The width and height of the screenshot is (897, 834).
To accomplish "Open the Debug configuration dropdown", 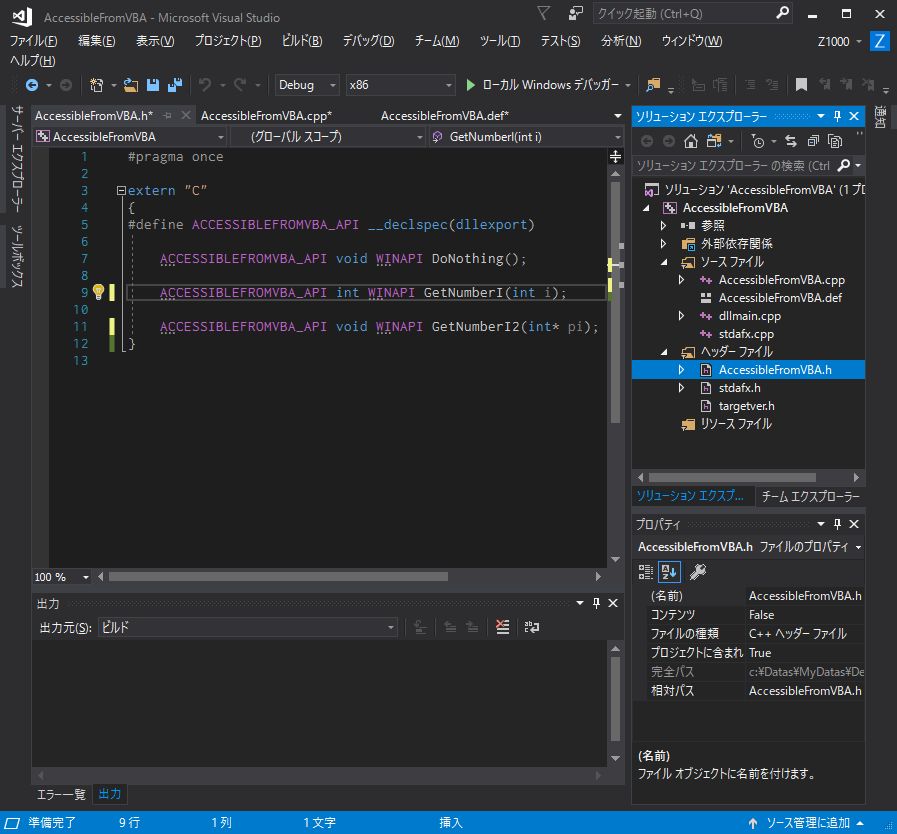I will pos(307,85).
